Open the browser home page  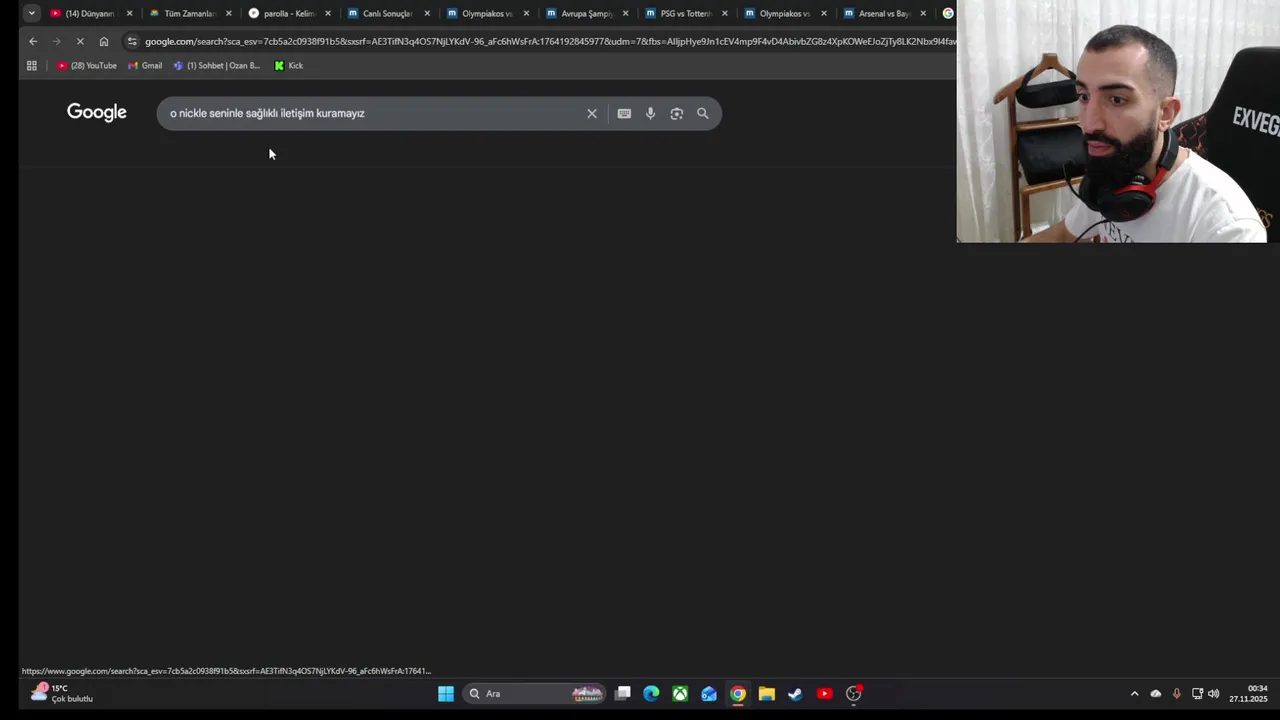104,41
